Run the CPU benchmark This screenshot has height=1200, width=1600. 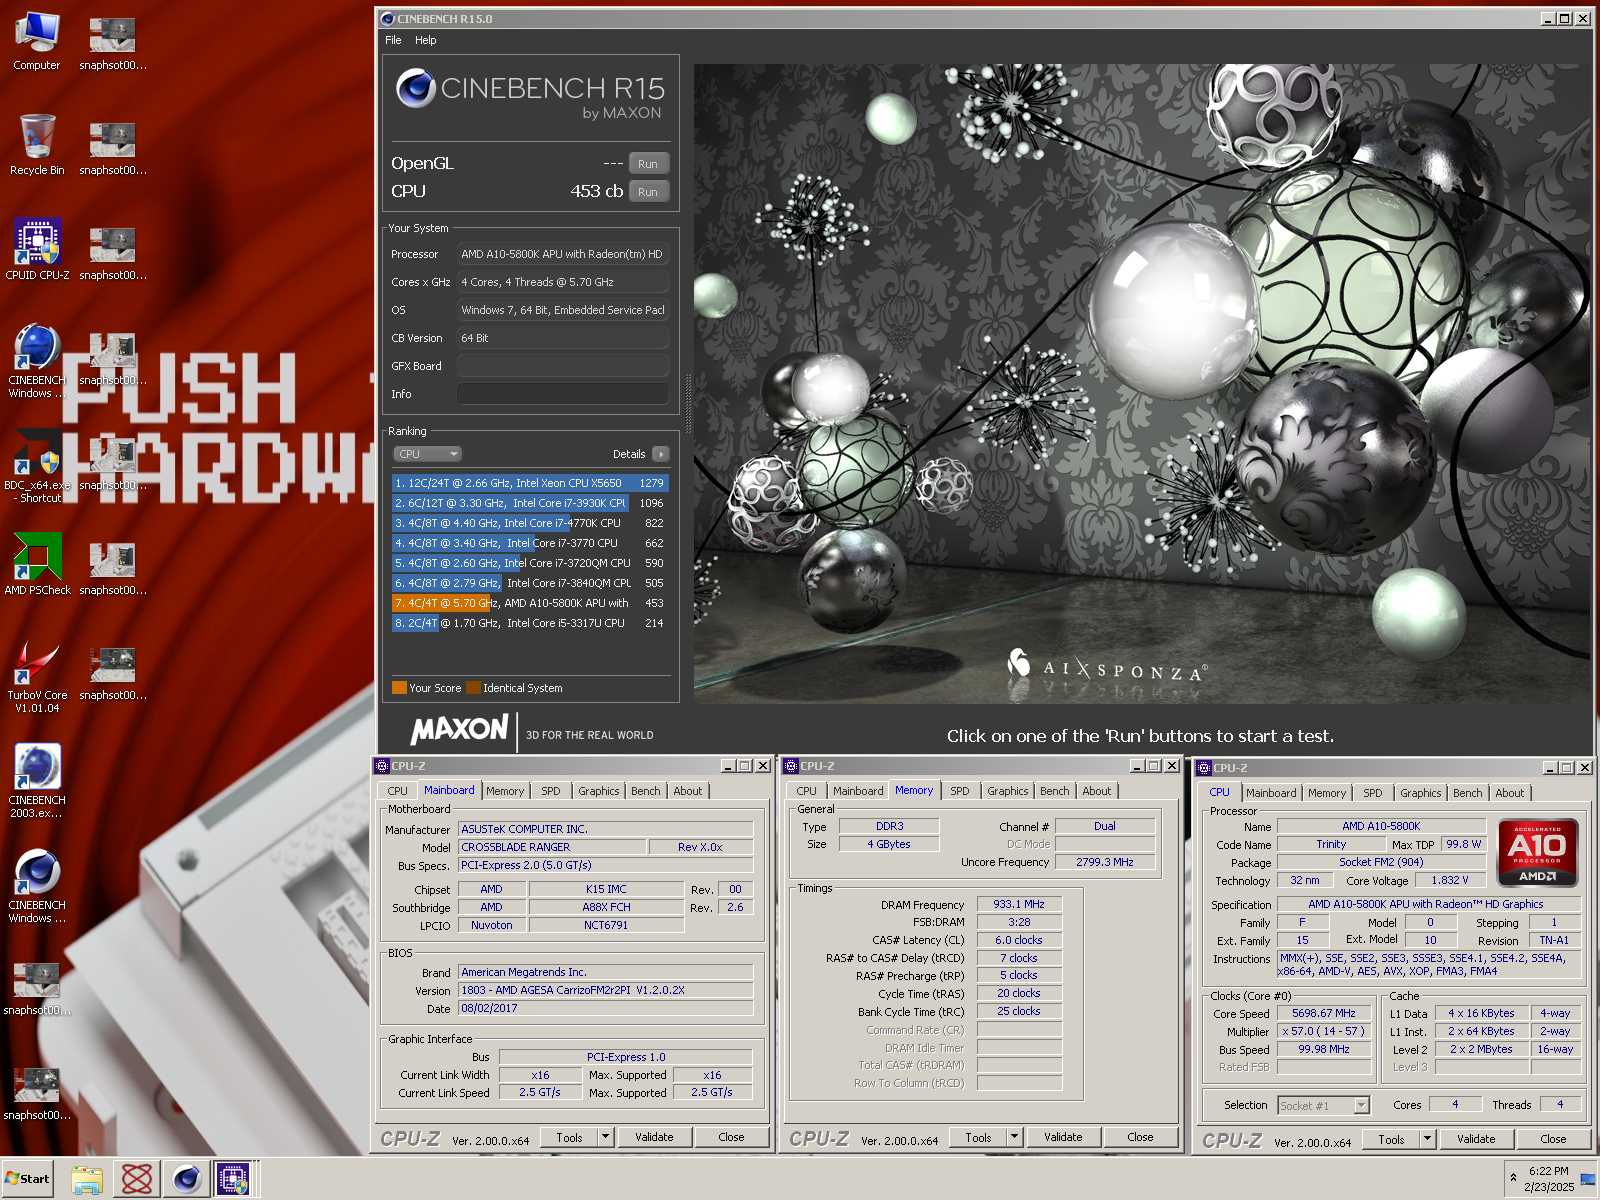pyautogui.click(x=648, y=192)
